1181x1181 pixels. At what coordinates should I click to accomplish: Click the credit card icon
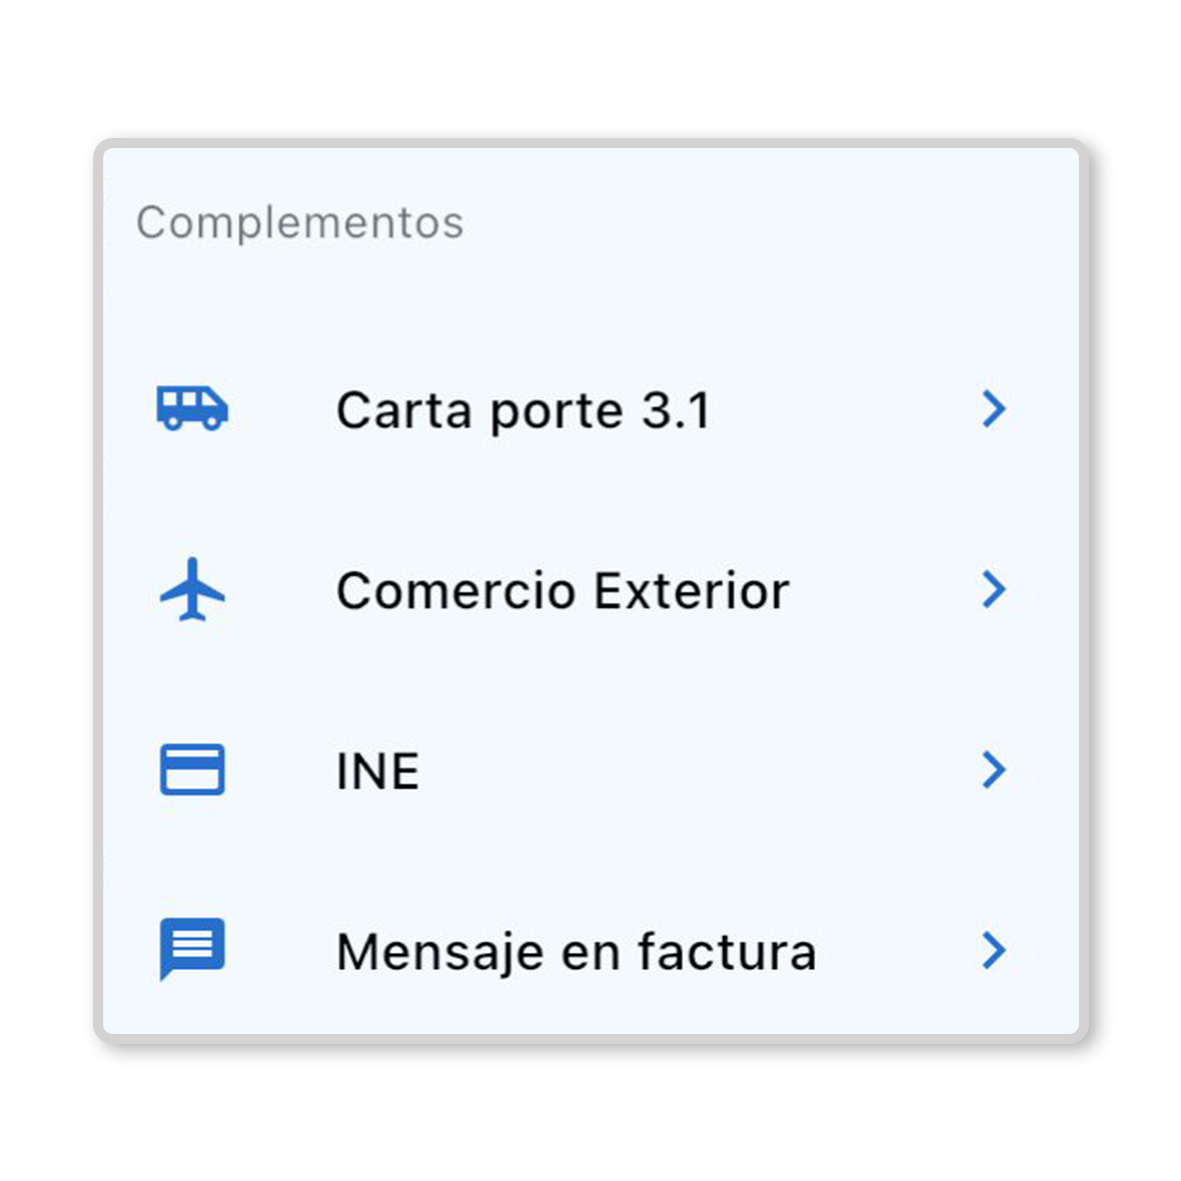click(192, 770)
